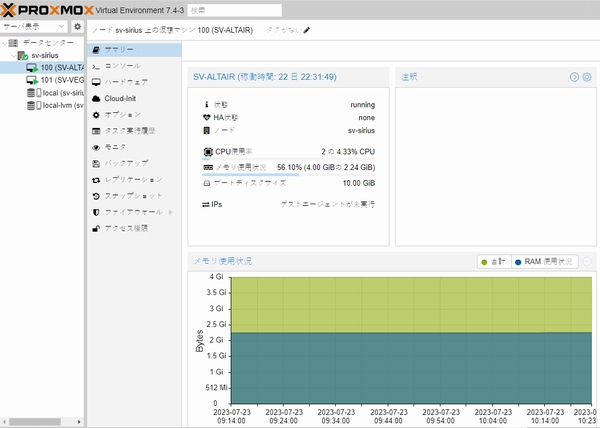The height and width of the screenshot is (428, 600).
Task: Click the IPs network icon
Action: (206, 205)
